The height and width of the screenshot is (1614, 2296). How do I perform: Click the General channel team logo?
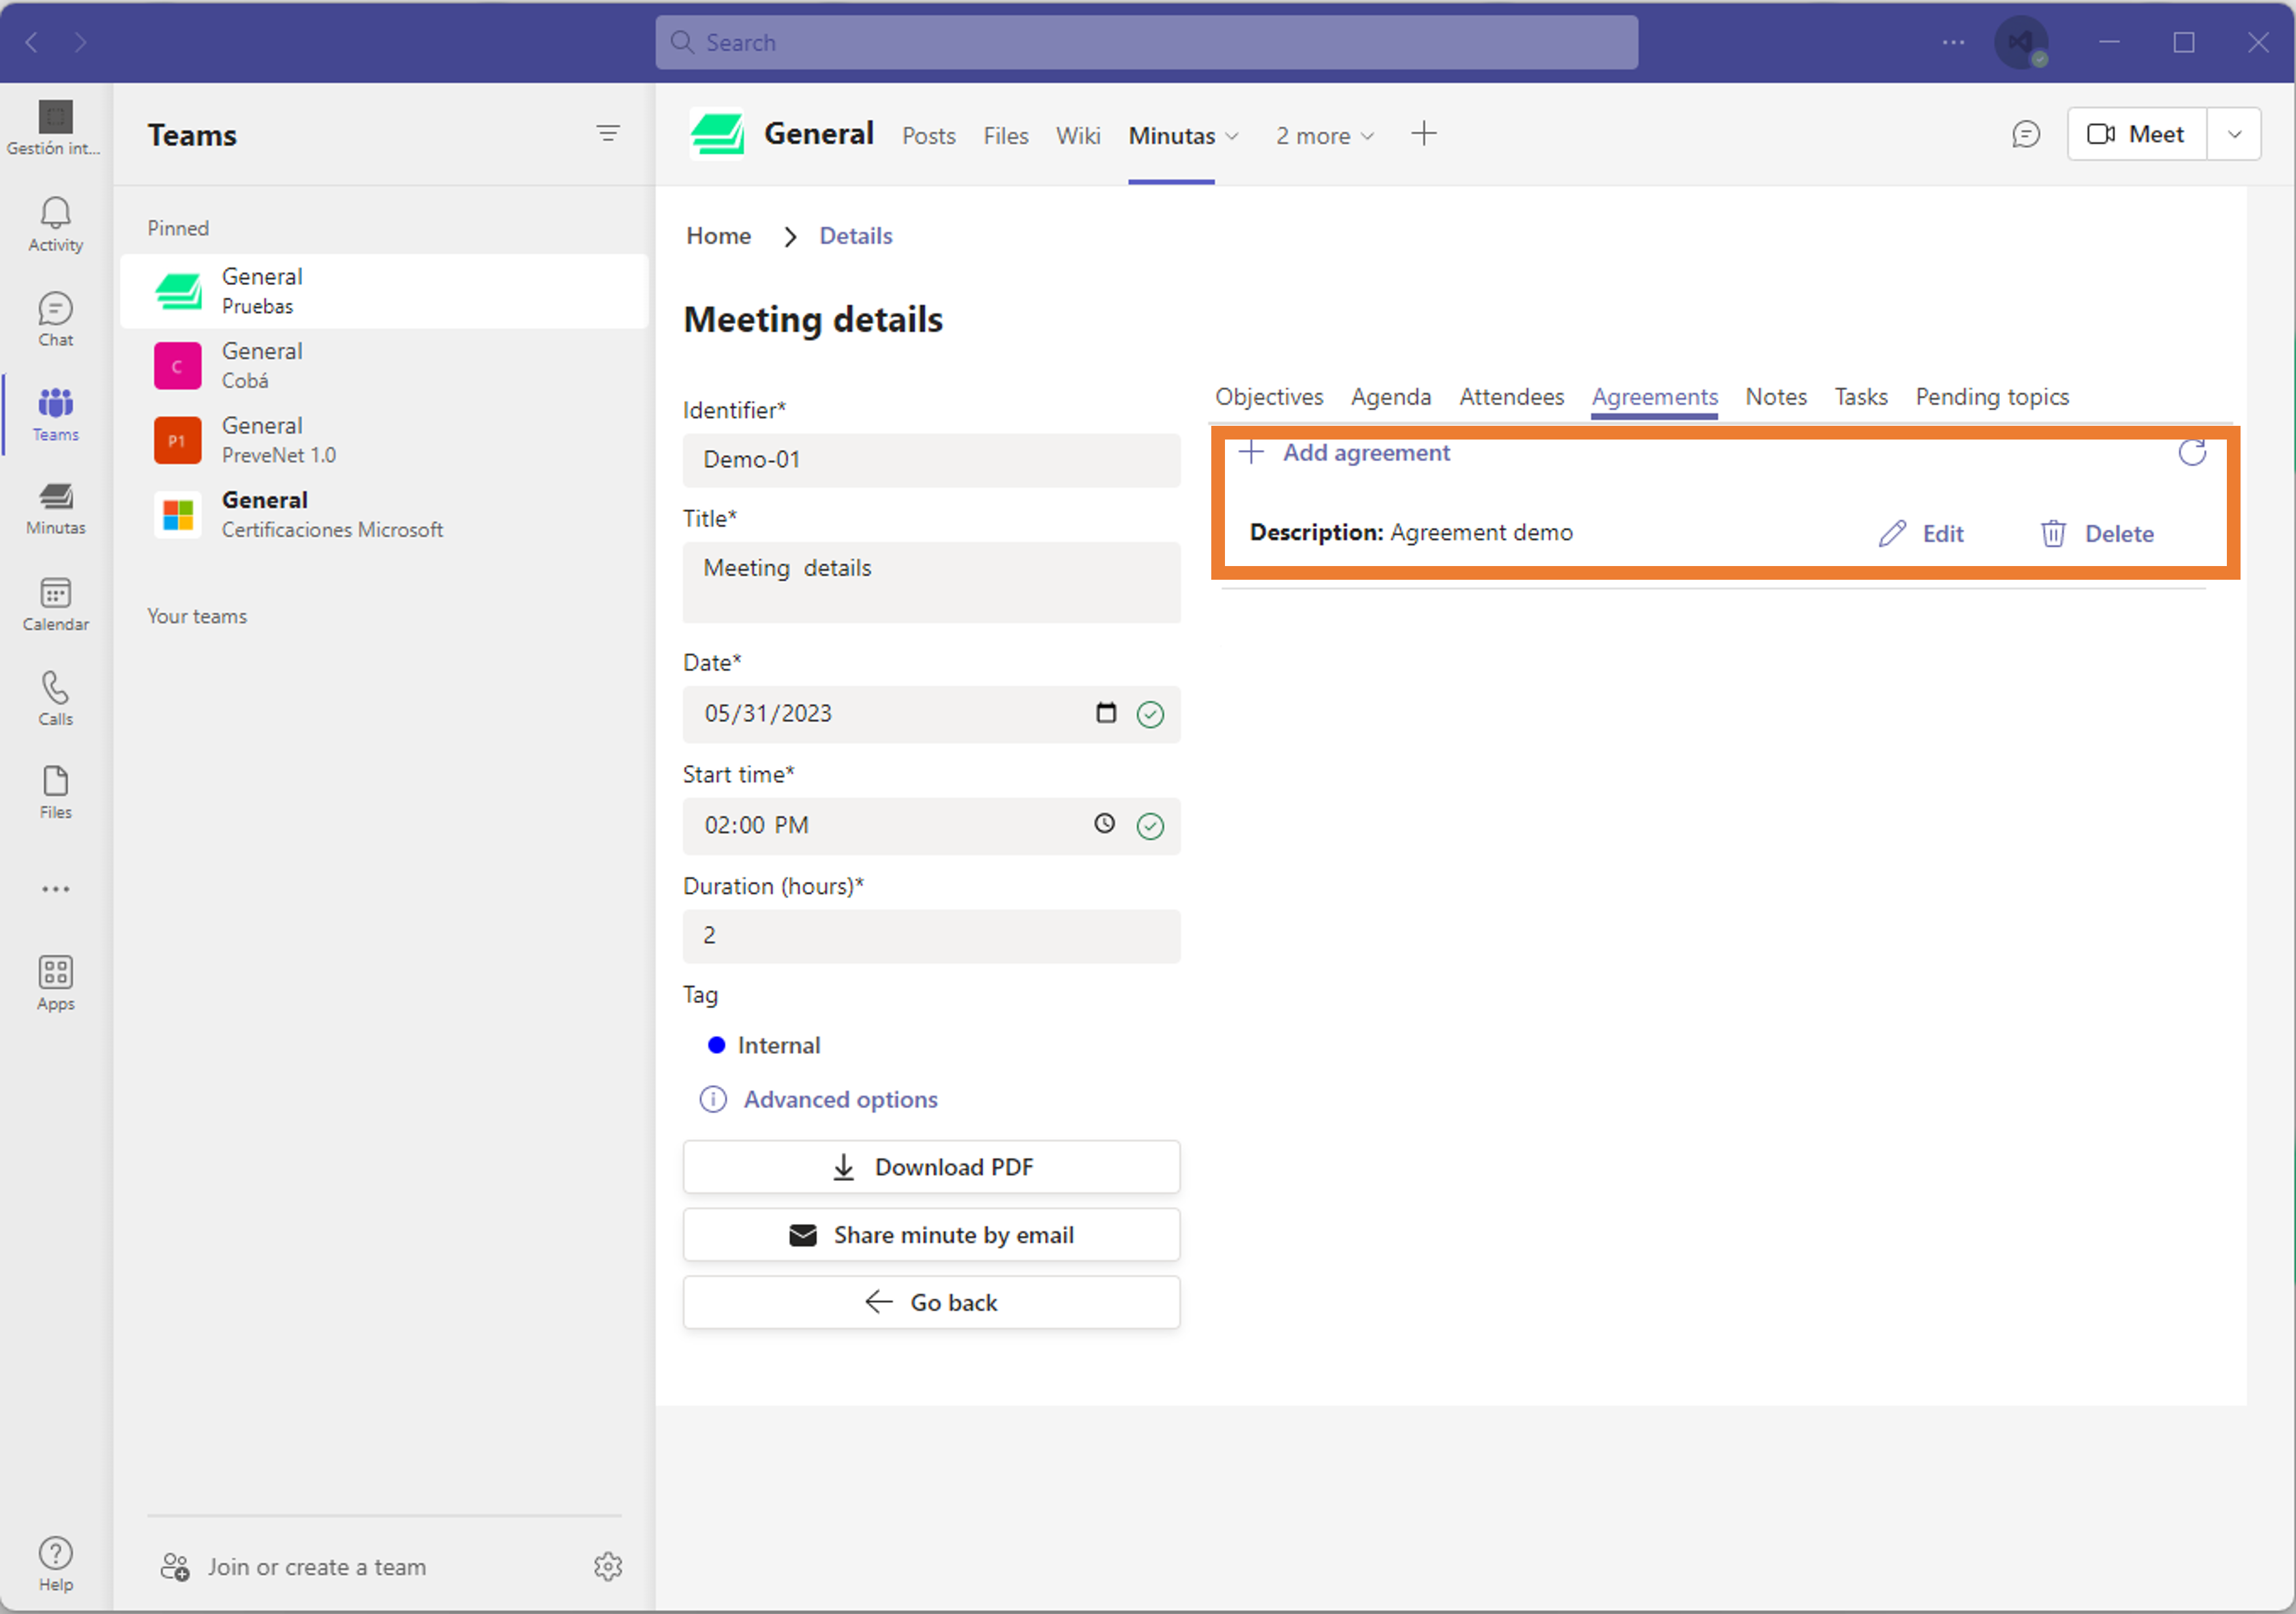[717, 134]
